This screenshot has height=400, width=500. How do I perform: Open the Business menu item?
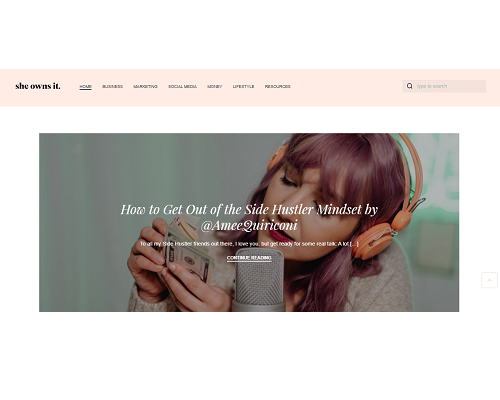point(112,86)
